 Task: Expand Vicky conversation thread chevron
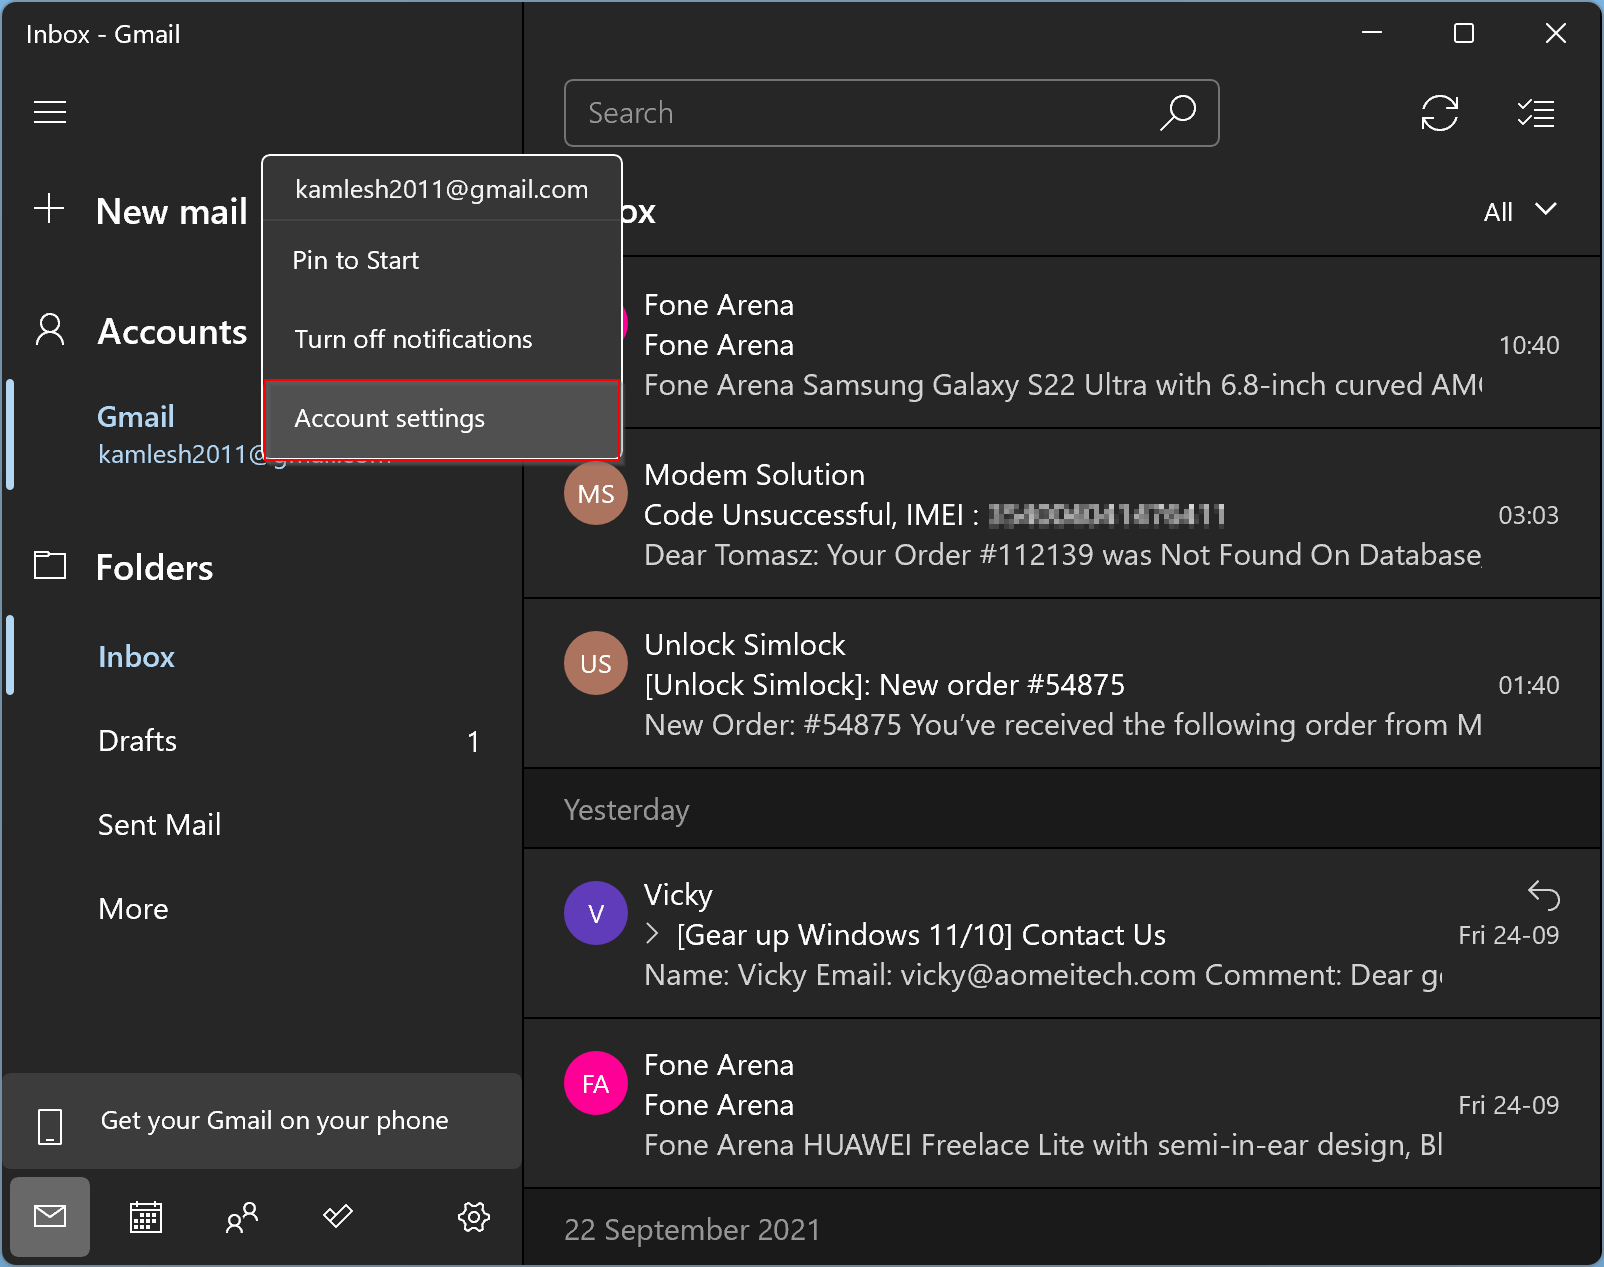653,934
